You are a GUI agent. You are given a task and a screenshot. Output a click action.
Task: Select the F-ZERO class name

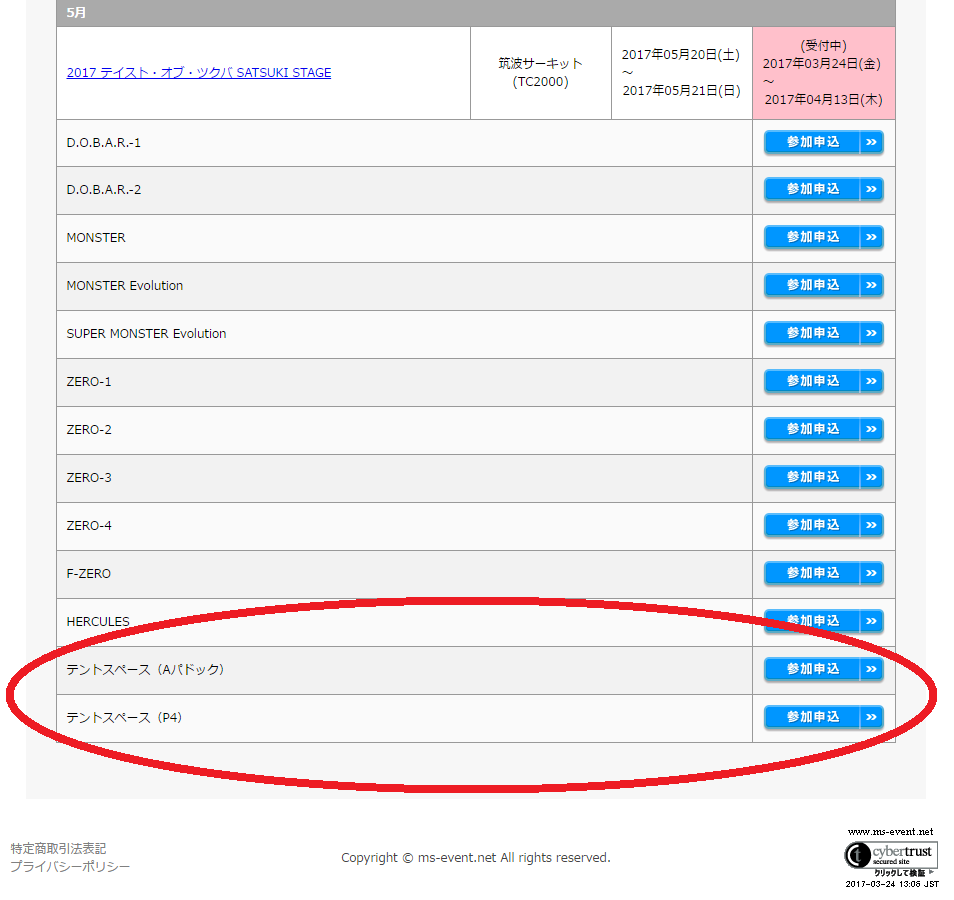coord(88,574)
